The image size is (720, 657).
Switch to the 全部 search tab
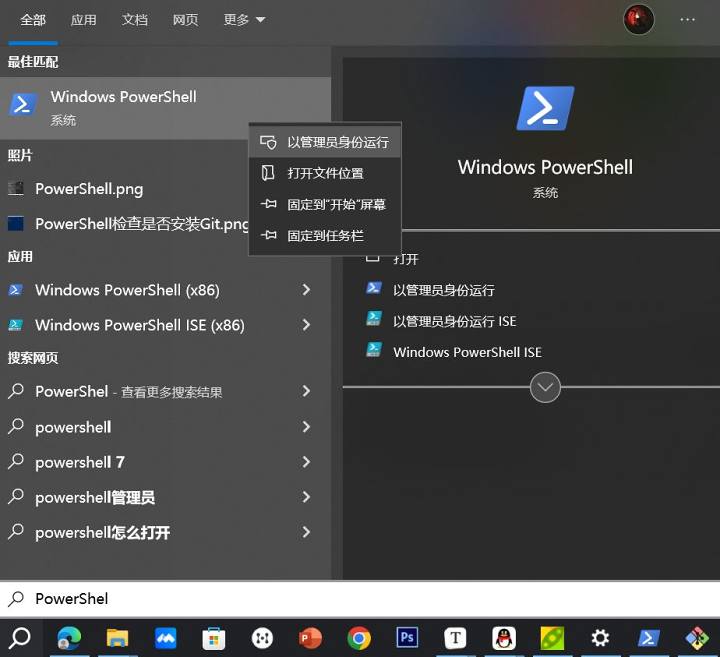(x=33, y=20)
